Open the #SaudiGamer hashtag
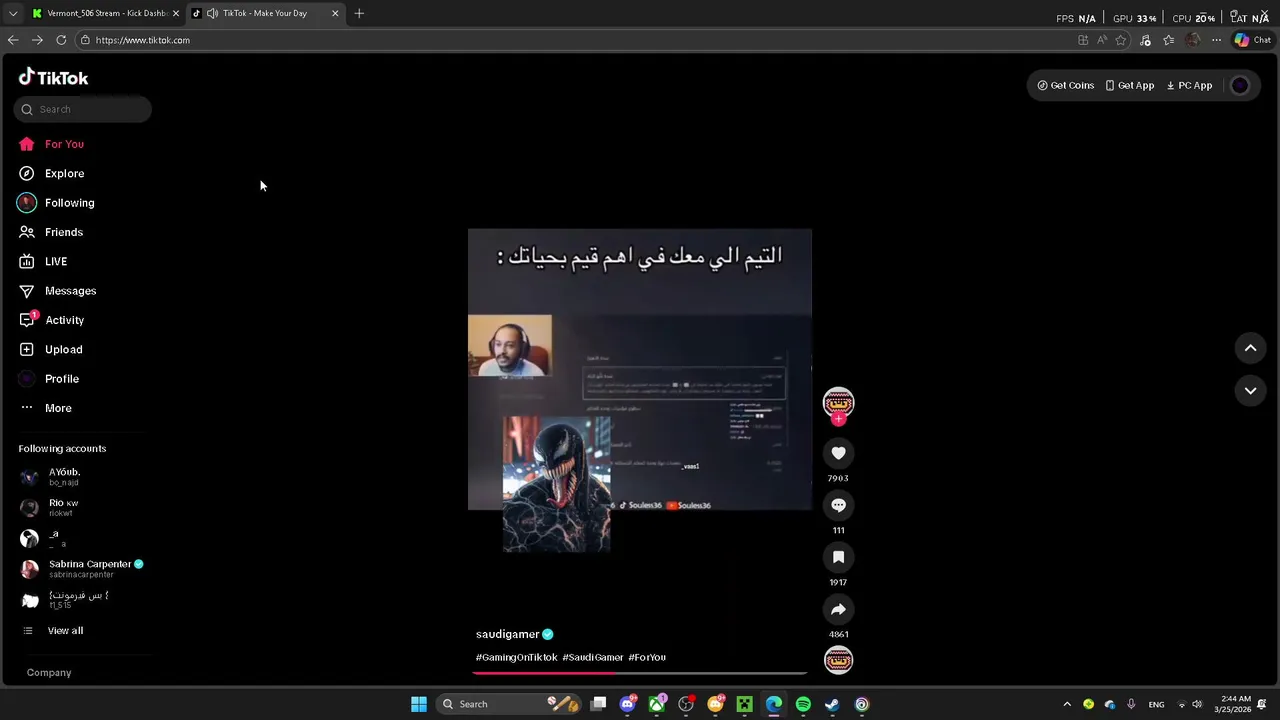This screenshot has height=720, width=1280. pyautogui.click(x=593, y=657)
